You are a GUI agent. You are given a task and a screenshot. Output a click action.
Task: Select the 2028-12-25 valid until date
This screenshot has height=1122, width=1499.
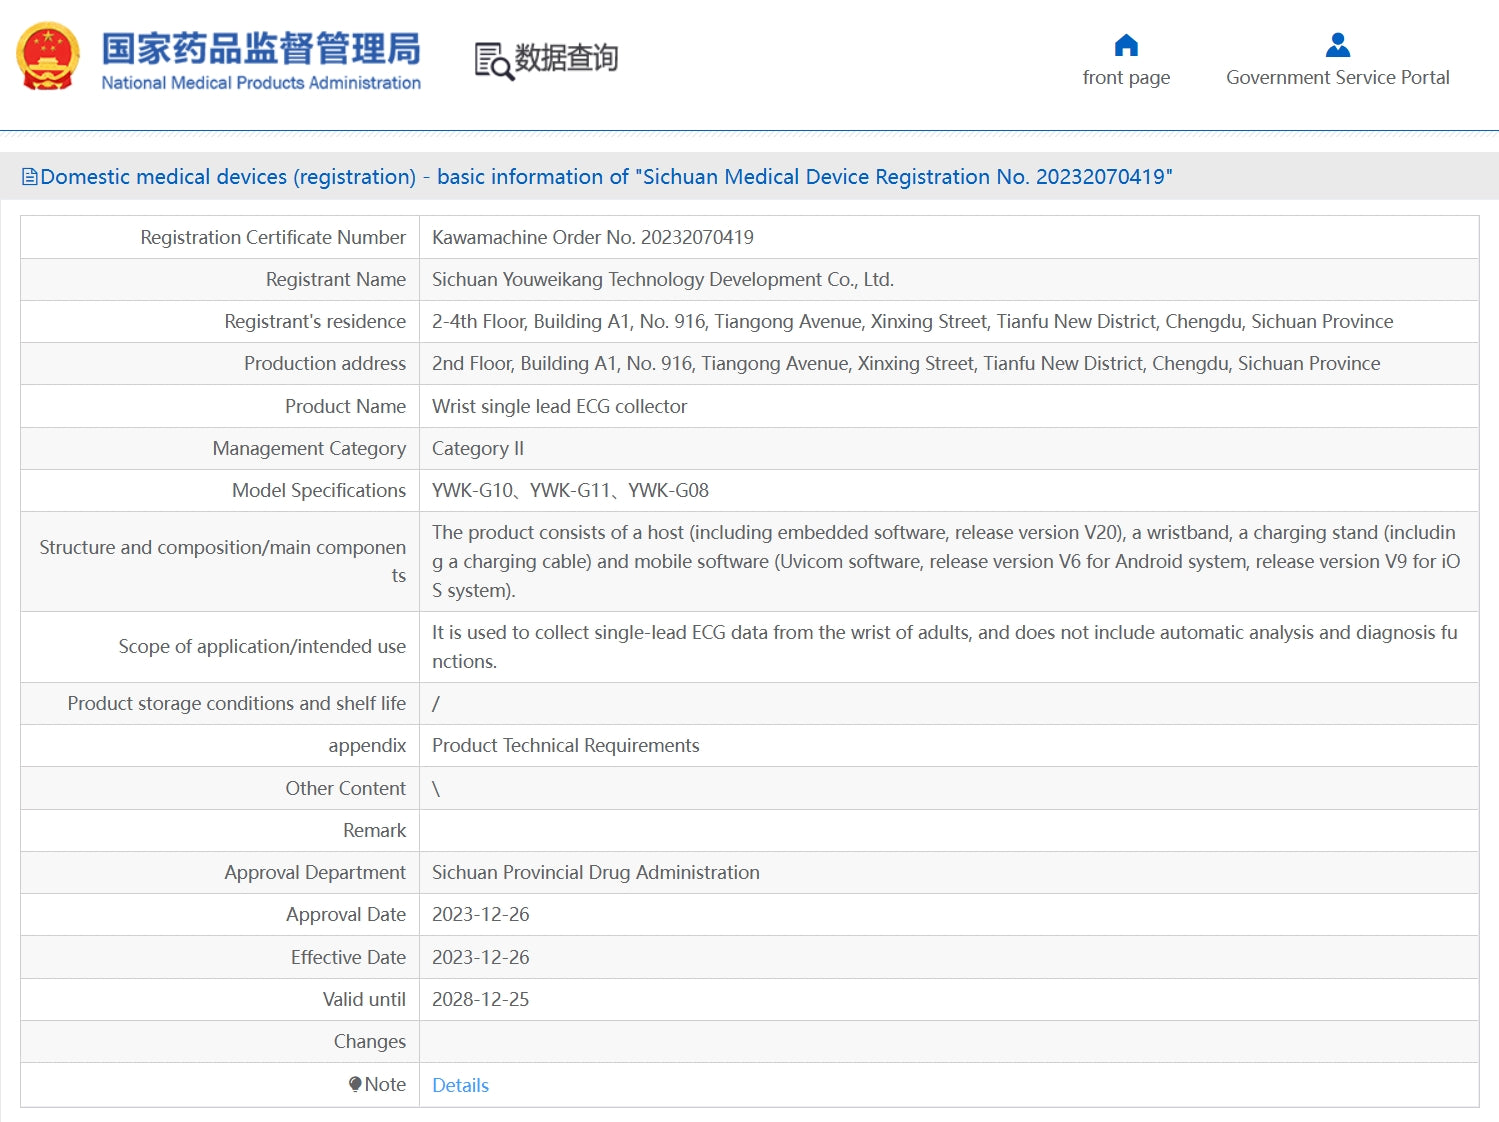(x=480, y=999)
